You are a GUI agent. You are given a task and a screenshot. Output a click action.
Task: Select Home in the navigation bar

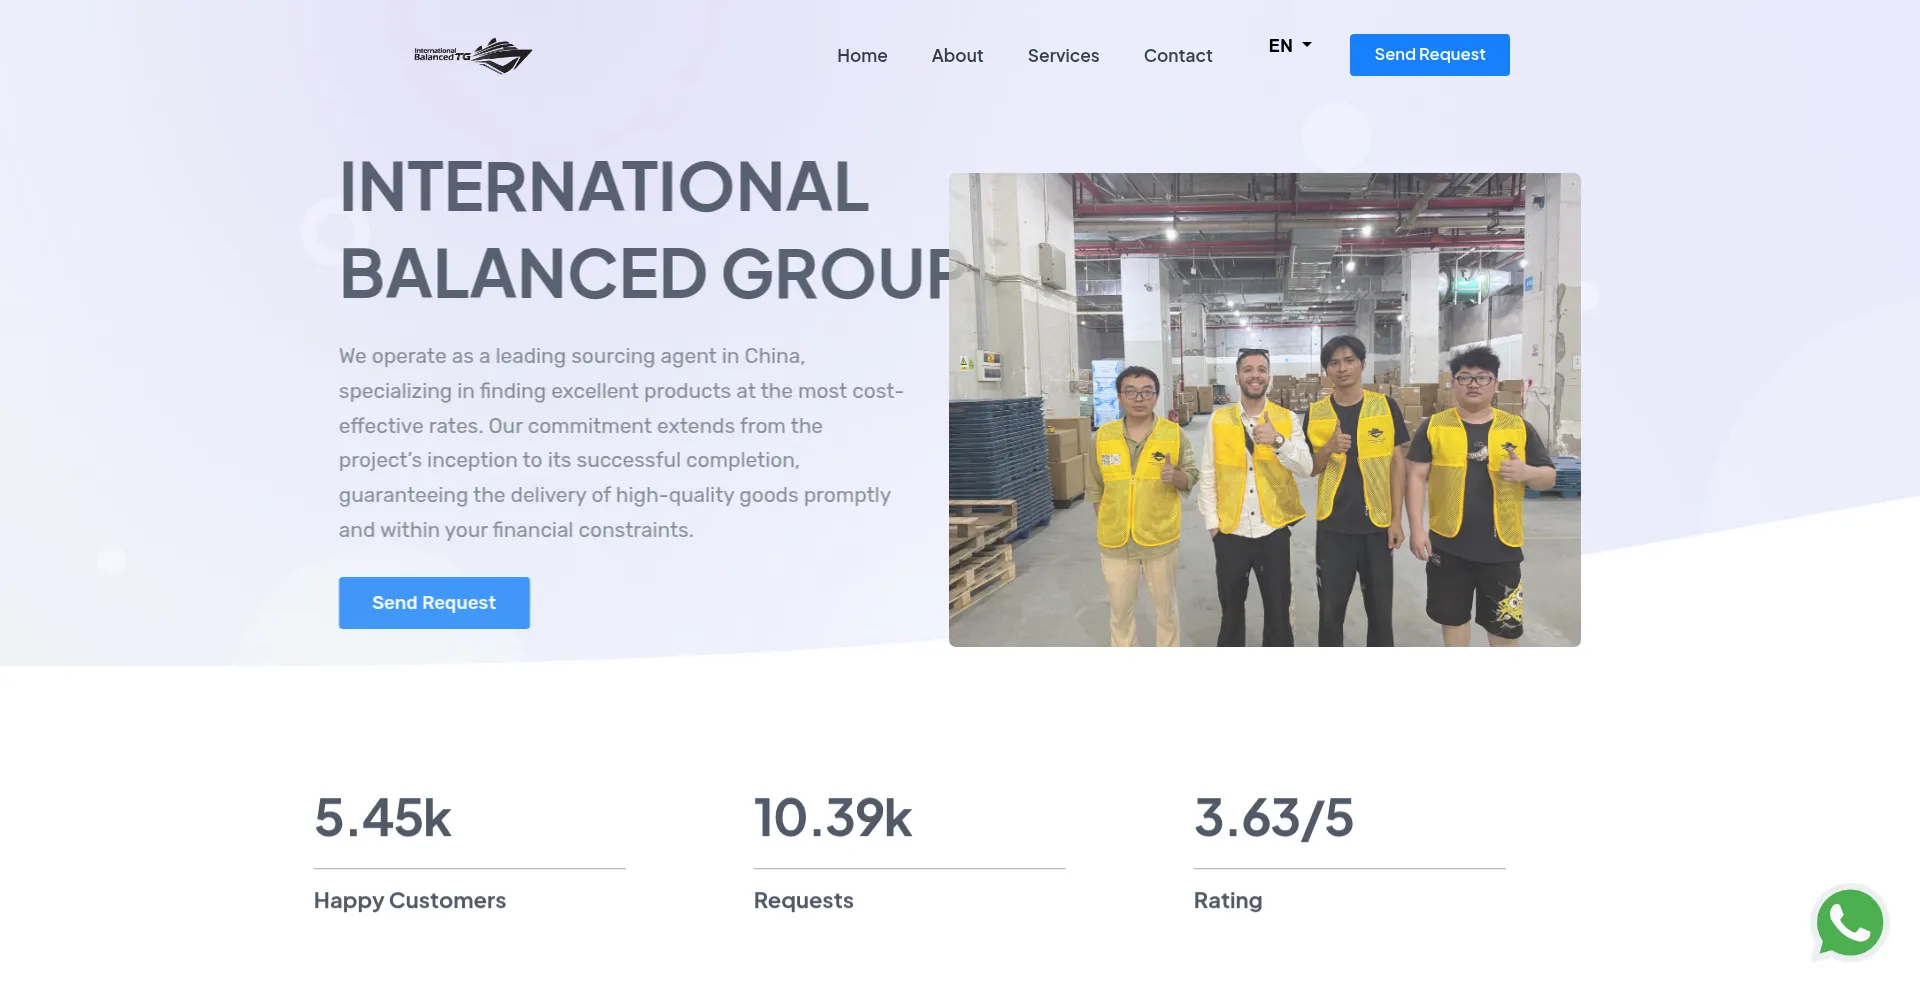click(x=862, y=55)
